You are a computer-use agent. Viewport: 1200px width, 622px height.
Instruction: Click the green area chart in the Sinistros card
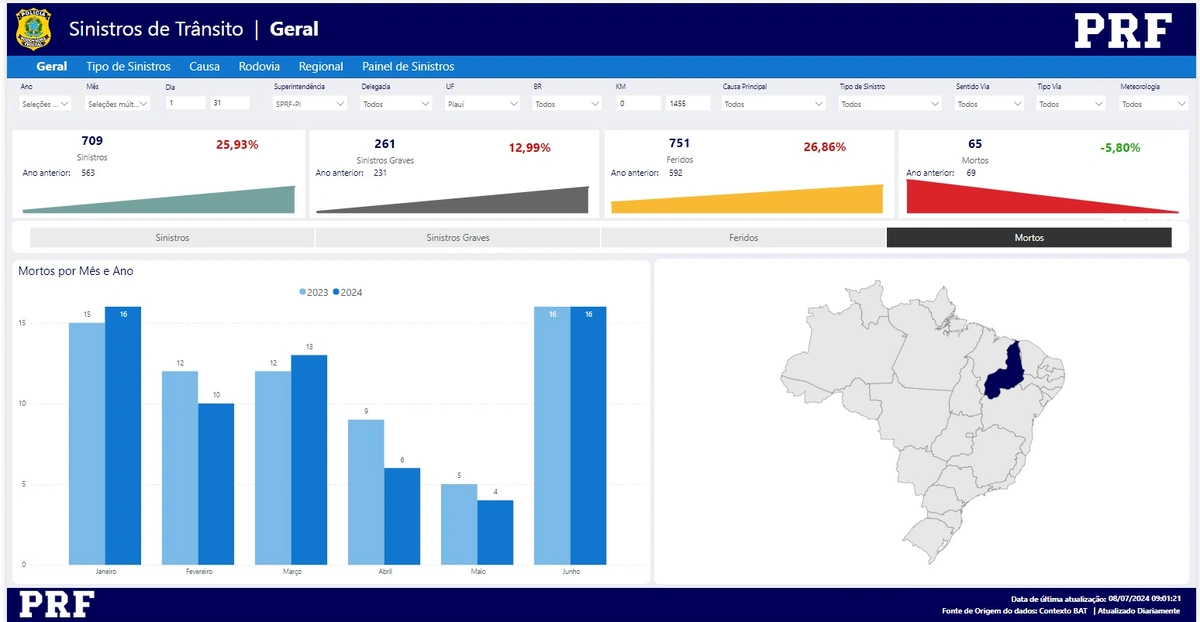pyautogui.click(x=200, y=203)
